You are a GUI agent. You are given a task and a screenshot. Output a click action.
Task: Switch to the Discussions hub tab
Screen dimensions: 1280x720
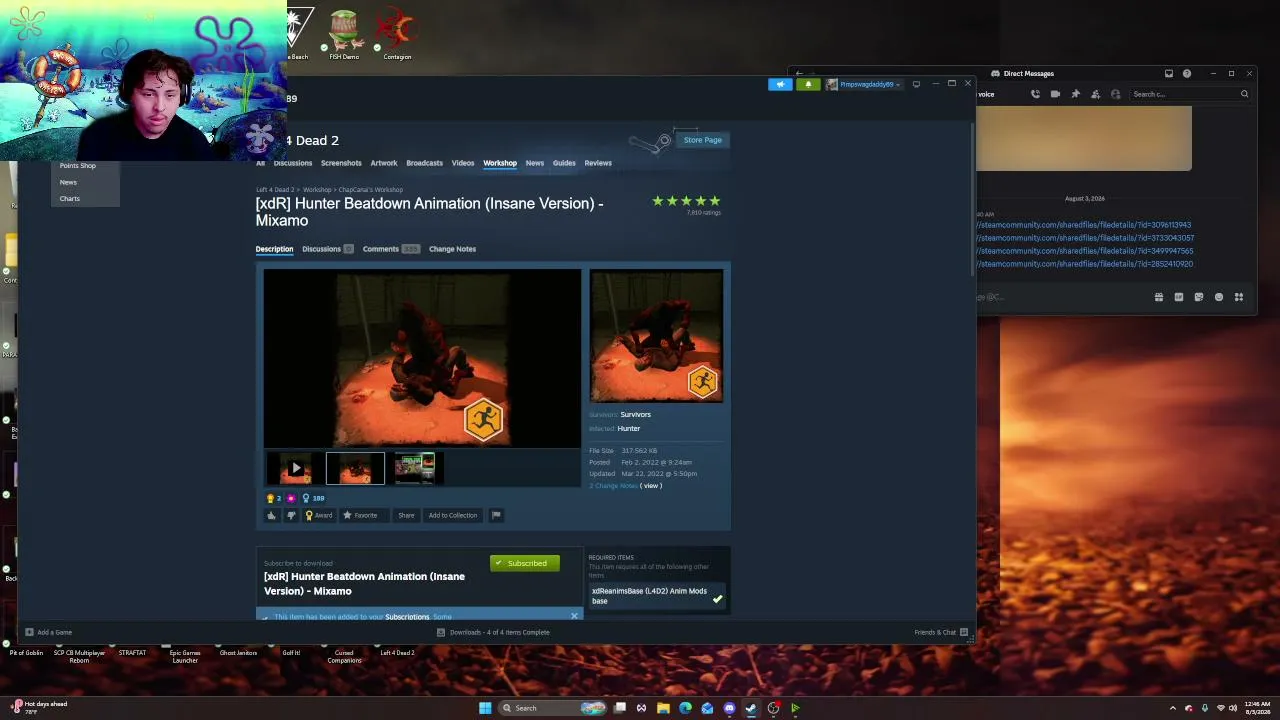tap(293, 163)
